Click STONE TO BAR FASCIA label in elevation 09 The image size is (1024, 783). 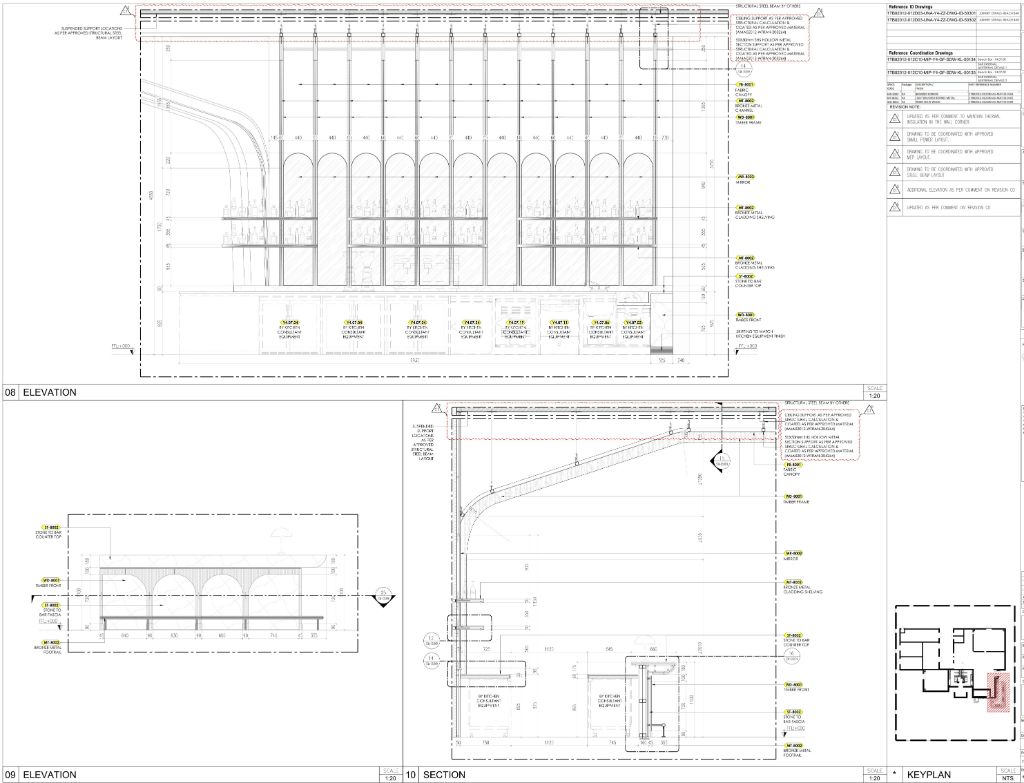click(52, 612)
